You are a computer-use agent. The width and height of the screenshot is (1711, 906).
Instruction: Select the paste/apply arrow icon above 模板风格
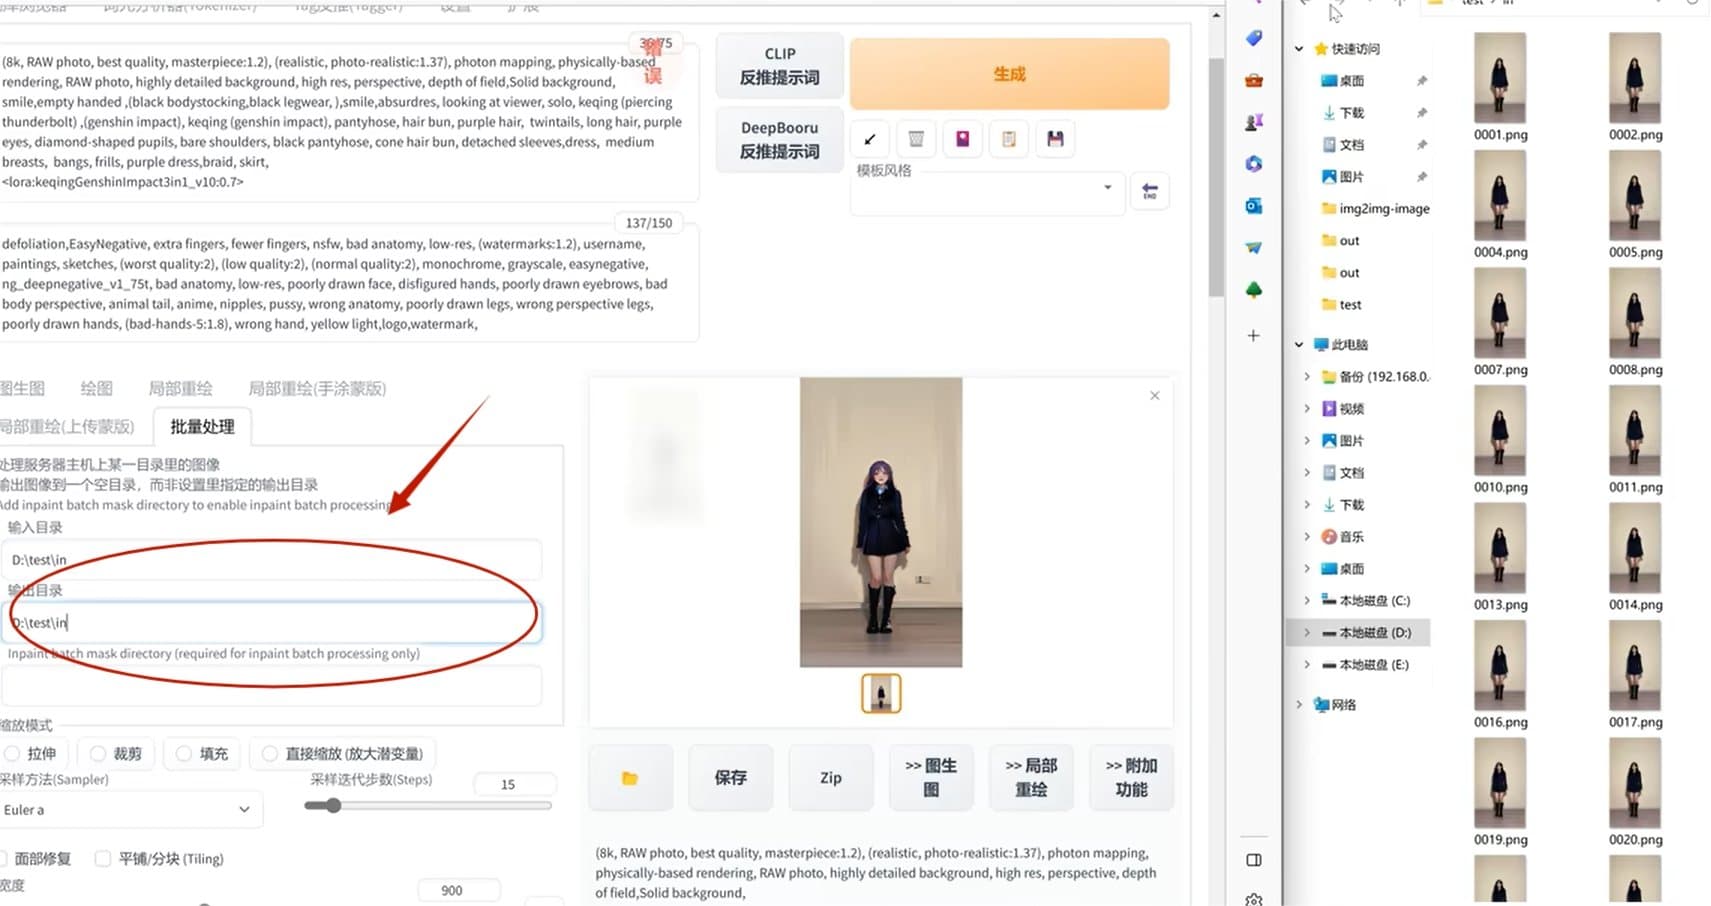coord(868,139)
